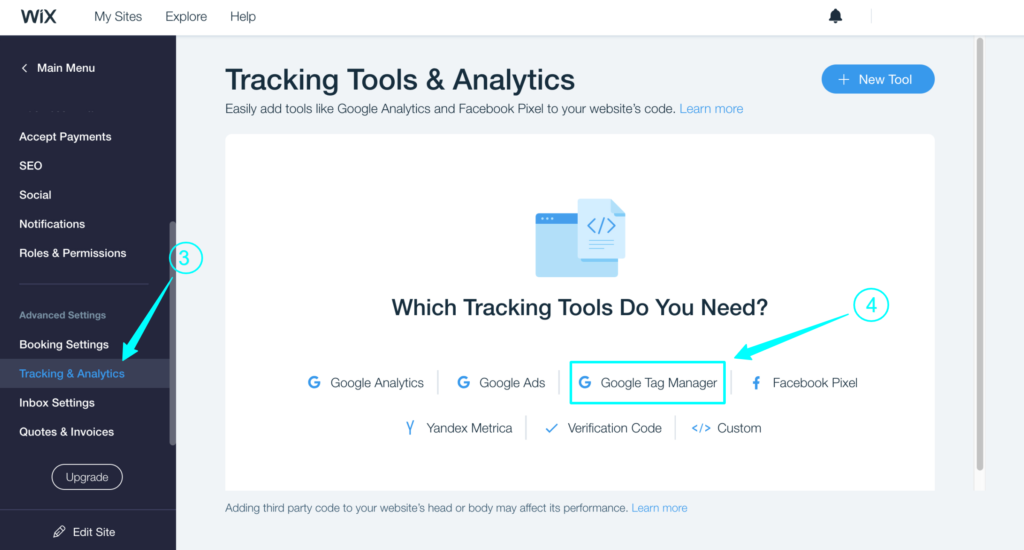Open SEO settings in sidebar
The height and width of the screenshot is (550, 1024).
click(31, 166)
